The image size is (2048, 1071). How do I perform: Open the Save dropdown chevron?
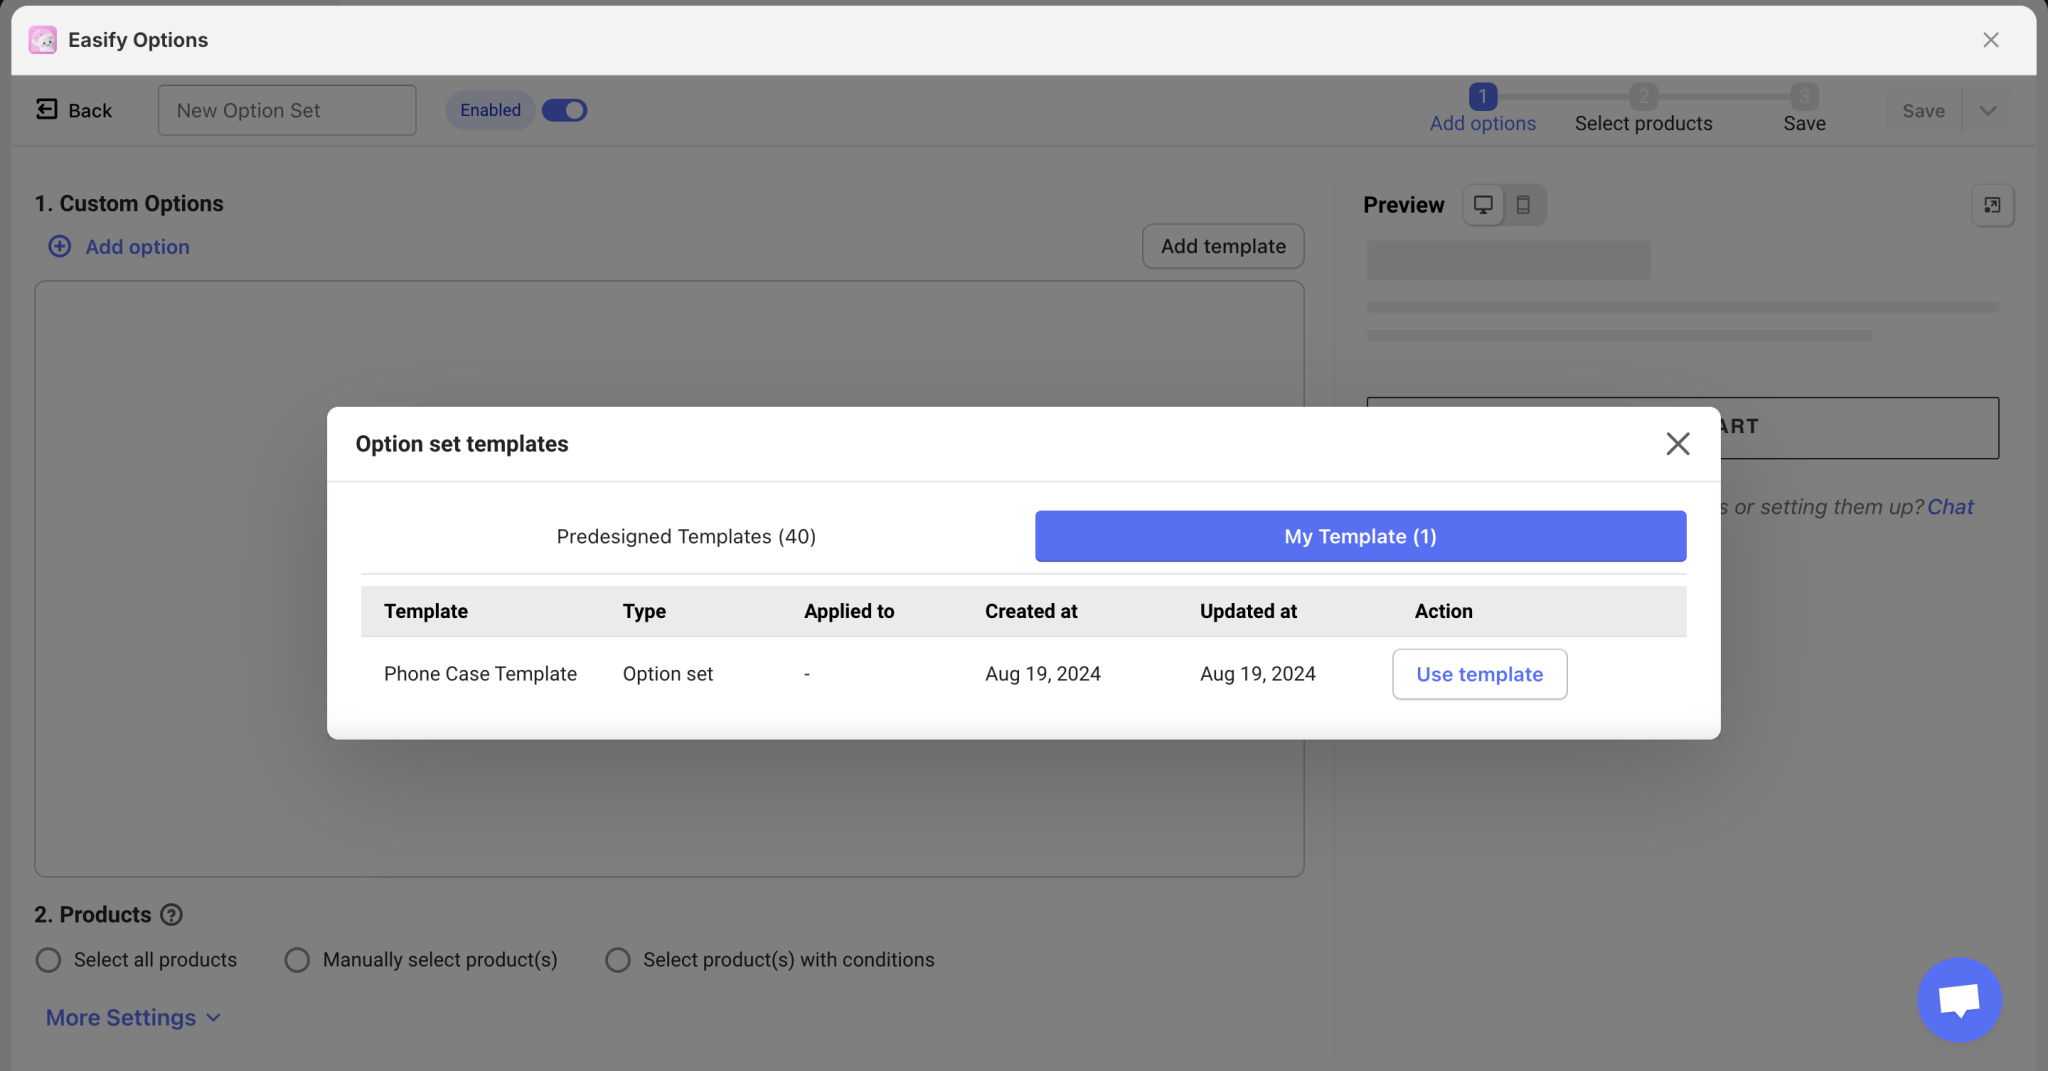[x=1988, y=110]
